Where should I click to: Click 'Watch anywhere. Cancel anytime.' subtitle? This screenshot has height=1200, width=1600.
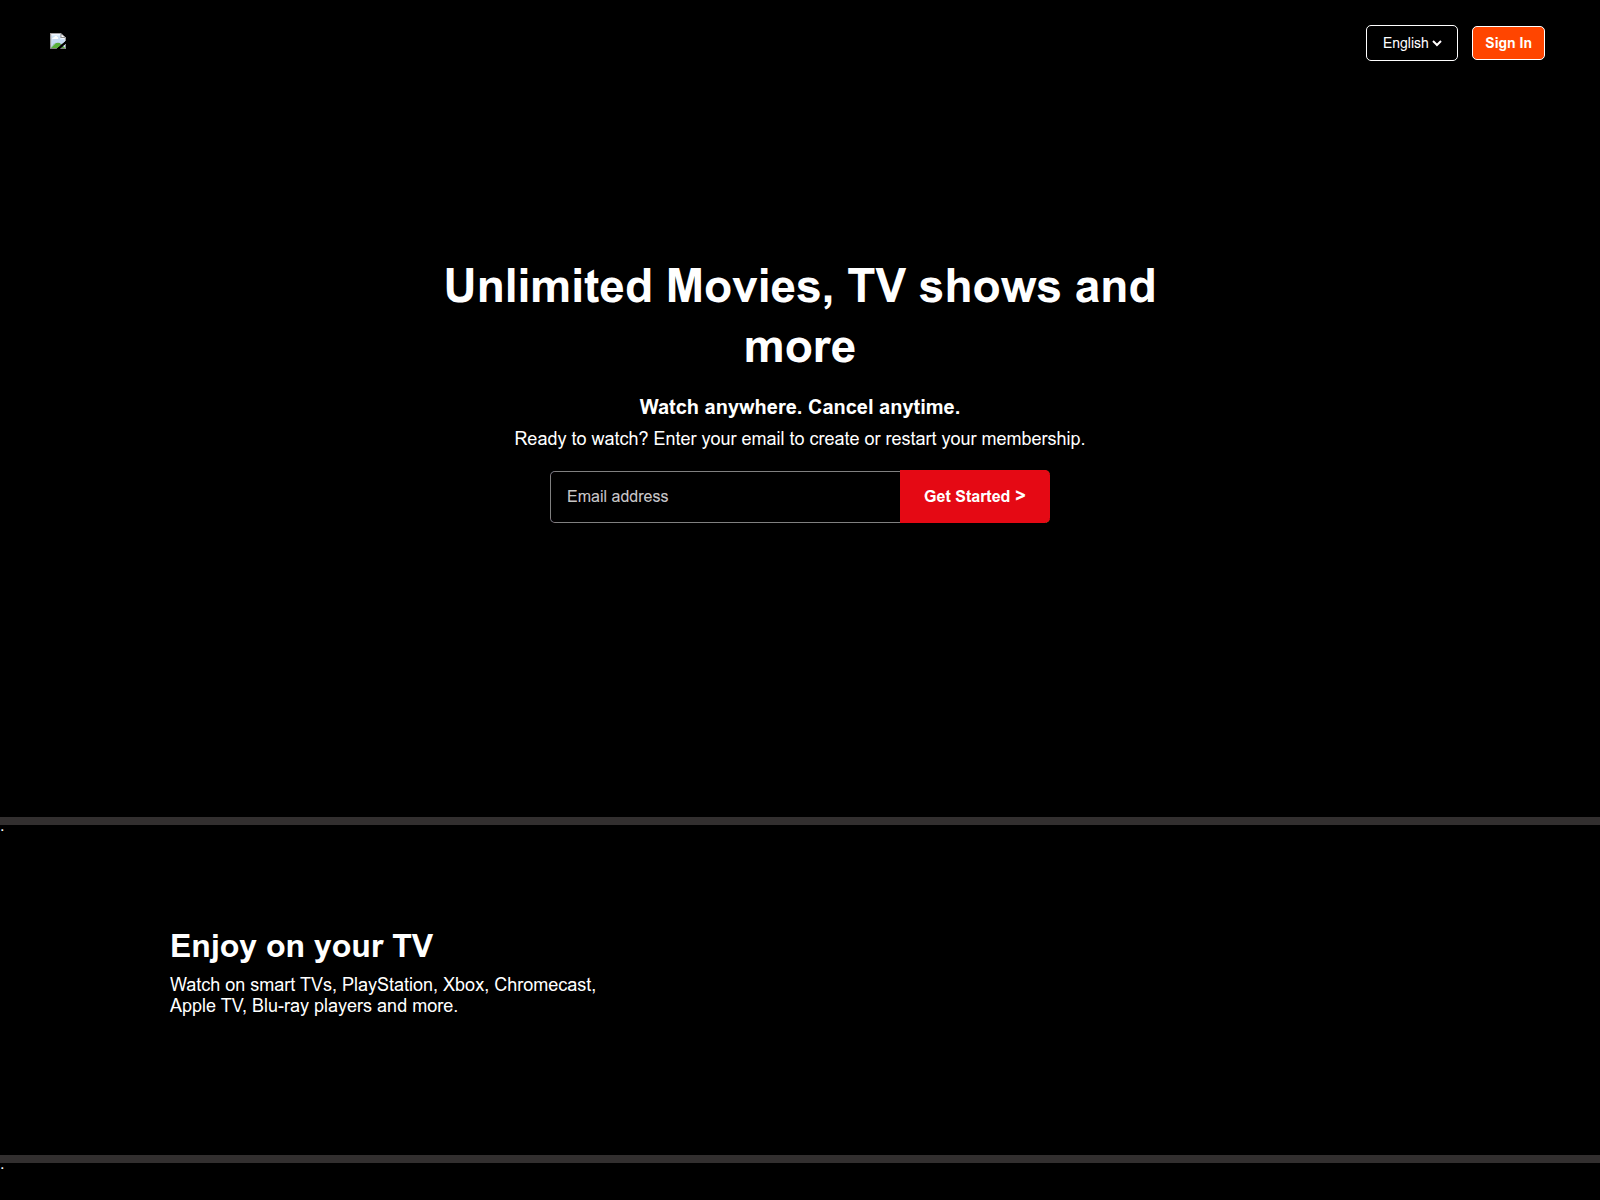[x=799, y=407]
